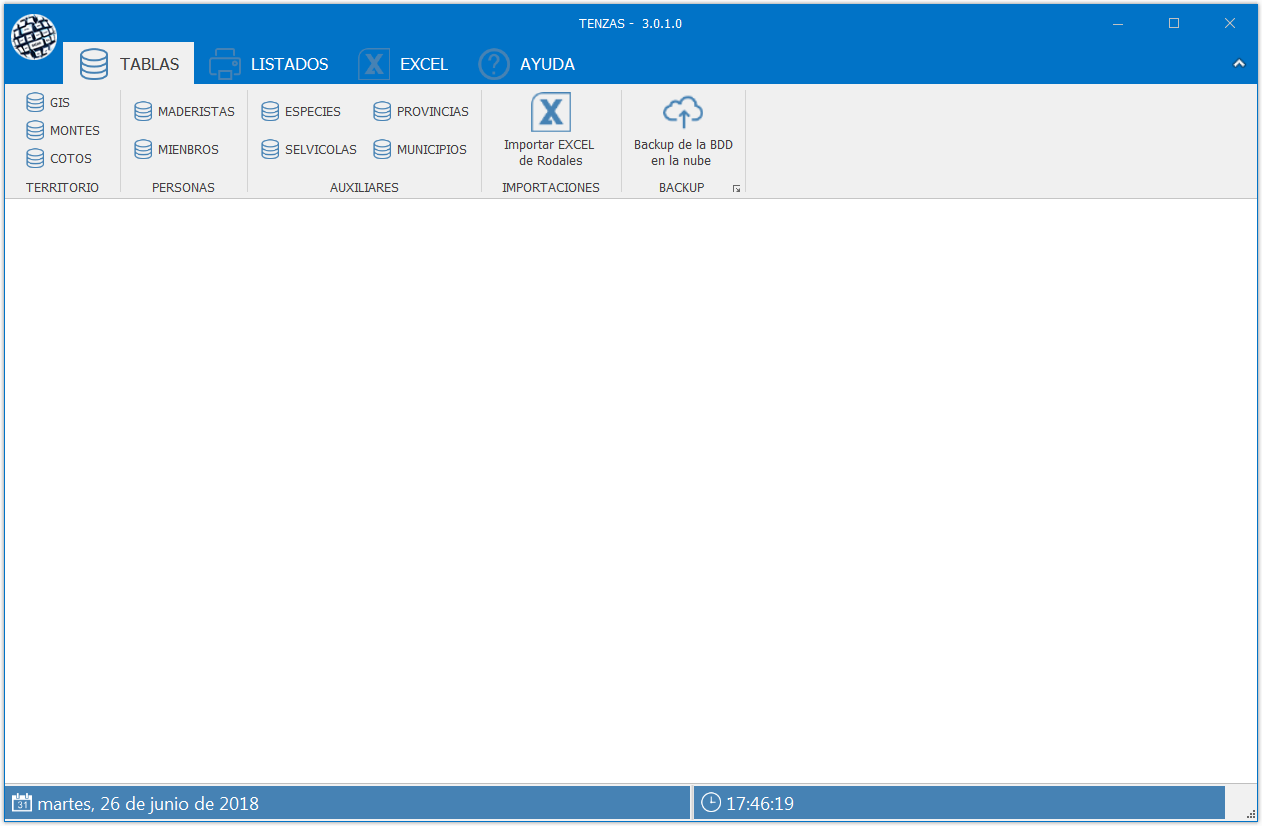Open the COTOS table
Image resolution: width=1262 pixels, height=826 pixels.
59,158
